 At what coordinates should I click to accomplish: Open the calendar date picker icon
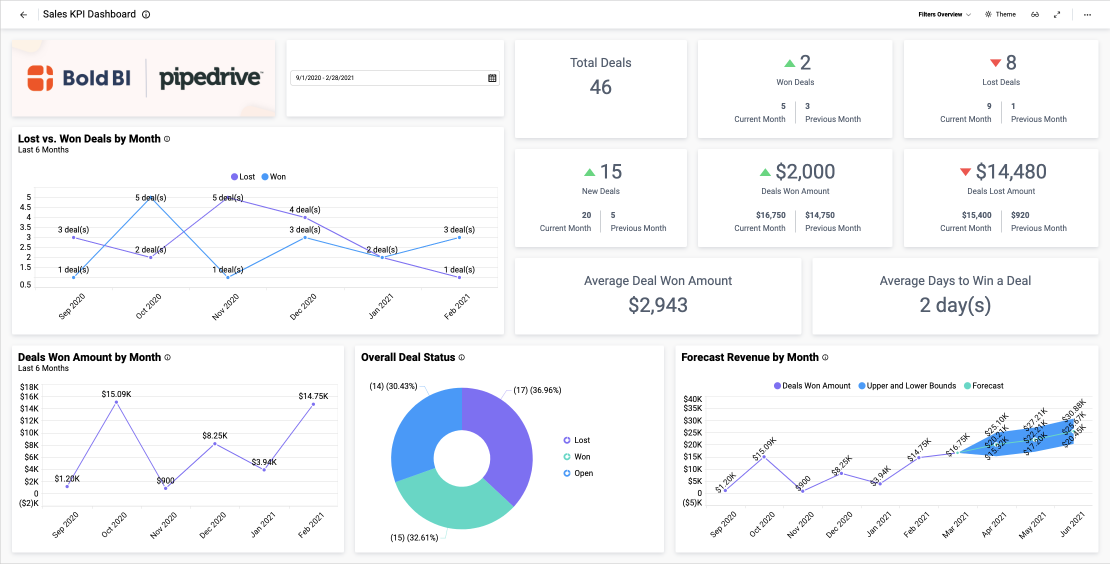pos(492,78)
